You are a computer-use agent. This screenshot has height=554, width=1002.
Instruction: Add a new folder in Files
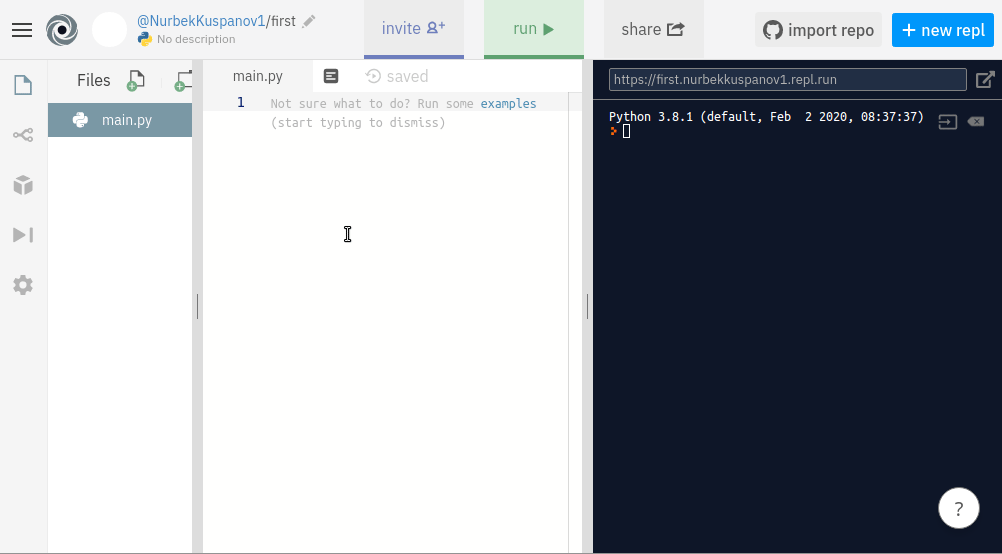(x=183, y=81)
